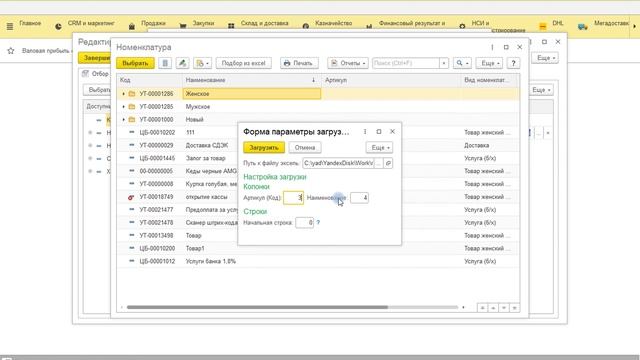
Task: Click the sections panel right scroll arrow
Action: 635,26
